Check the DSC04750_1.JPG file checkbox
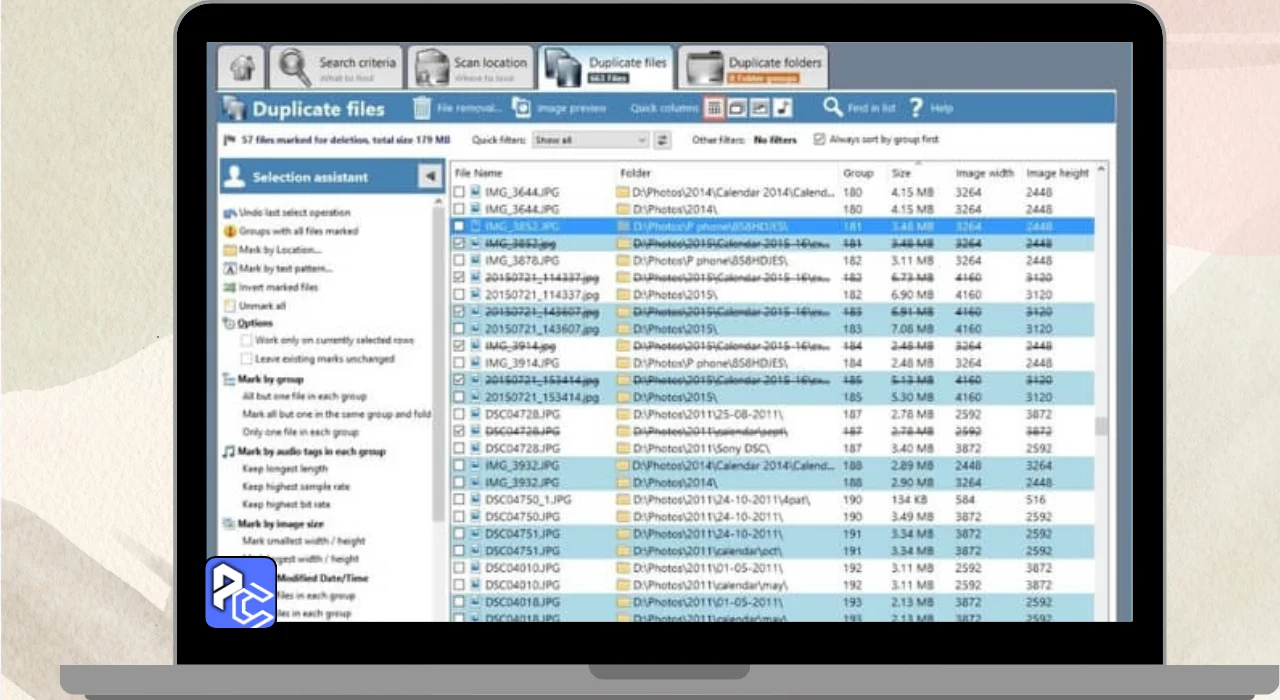 pyautogui.click(x=459, y=500)
